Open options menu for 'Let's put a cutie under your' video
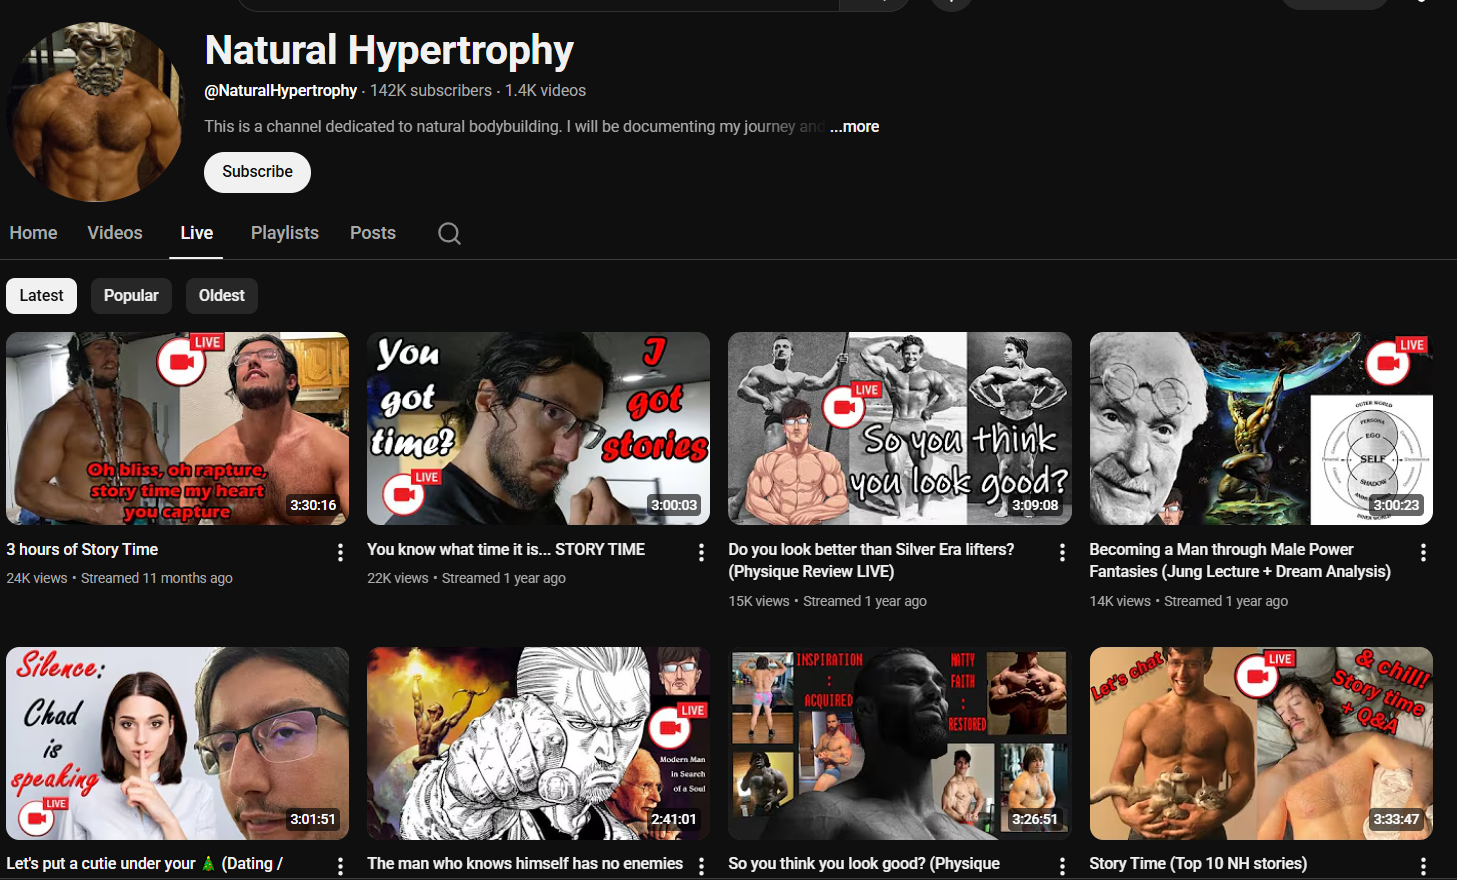 tap(340, 866)
